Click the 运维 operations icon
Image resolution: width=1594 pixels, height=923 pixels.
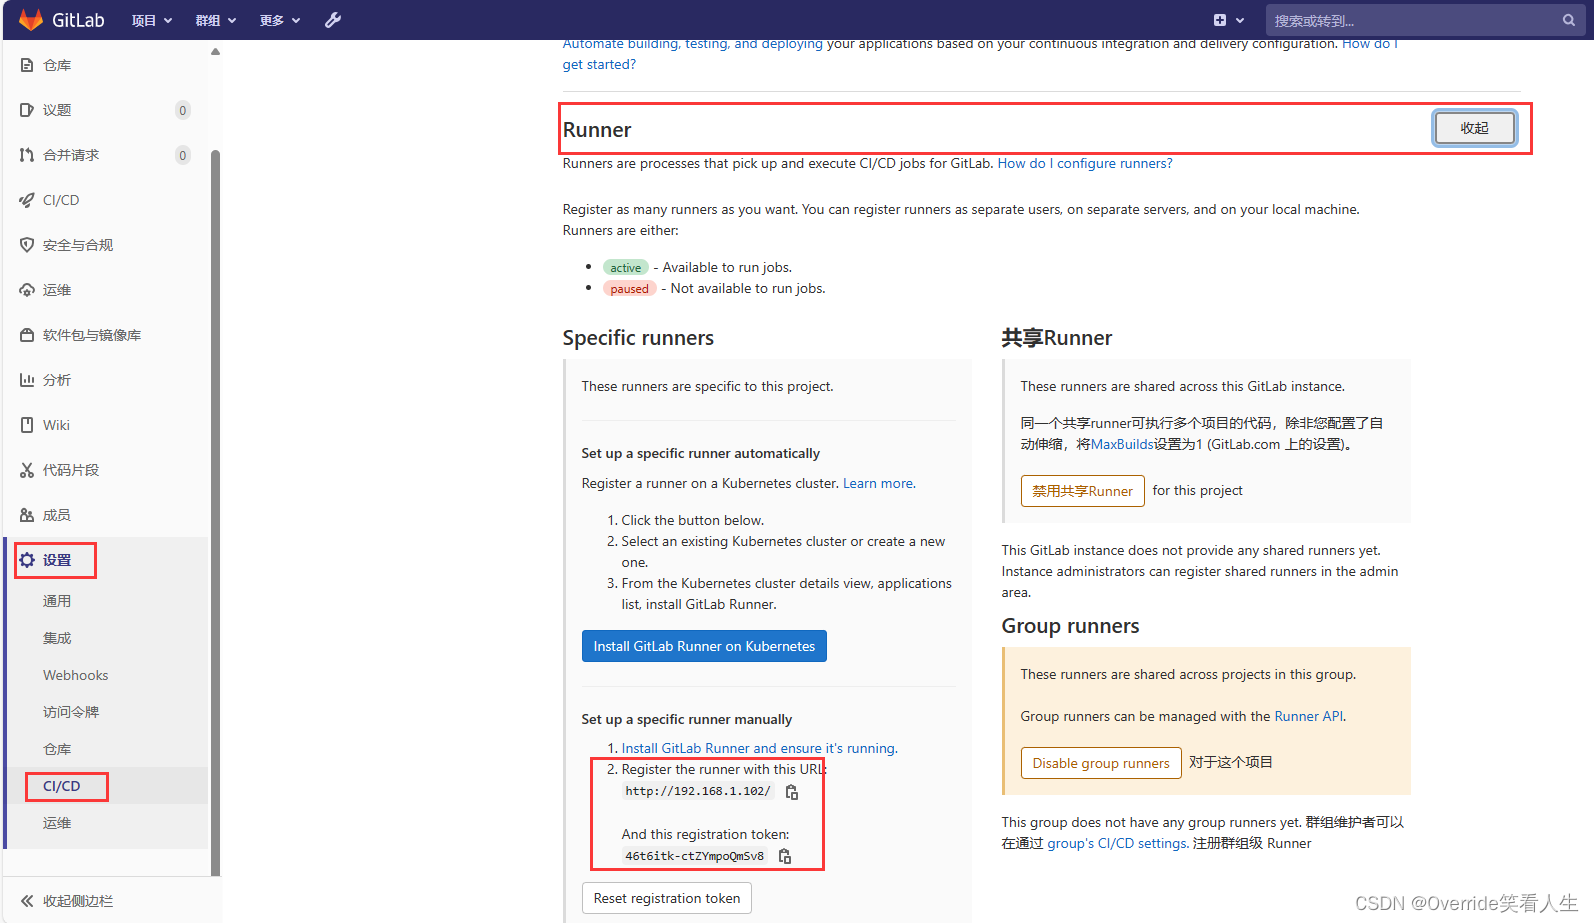27,290
